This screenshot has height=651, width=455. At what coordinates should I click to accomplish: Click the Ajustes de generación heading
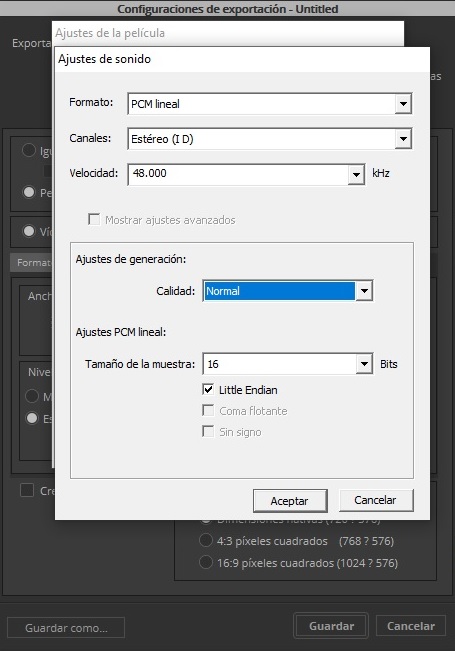pos(131,259)
